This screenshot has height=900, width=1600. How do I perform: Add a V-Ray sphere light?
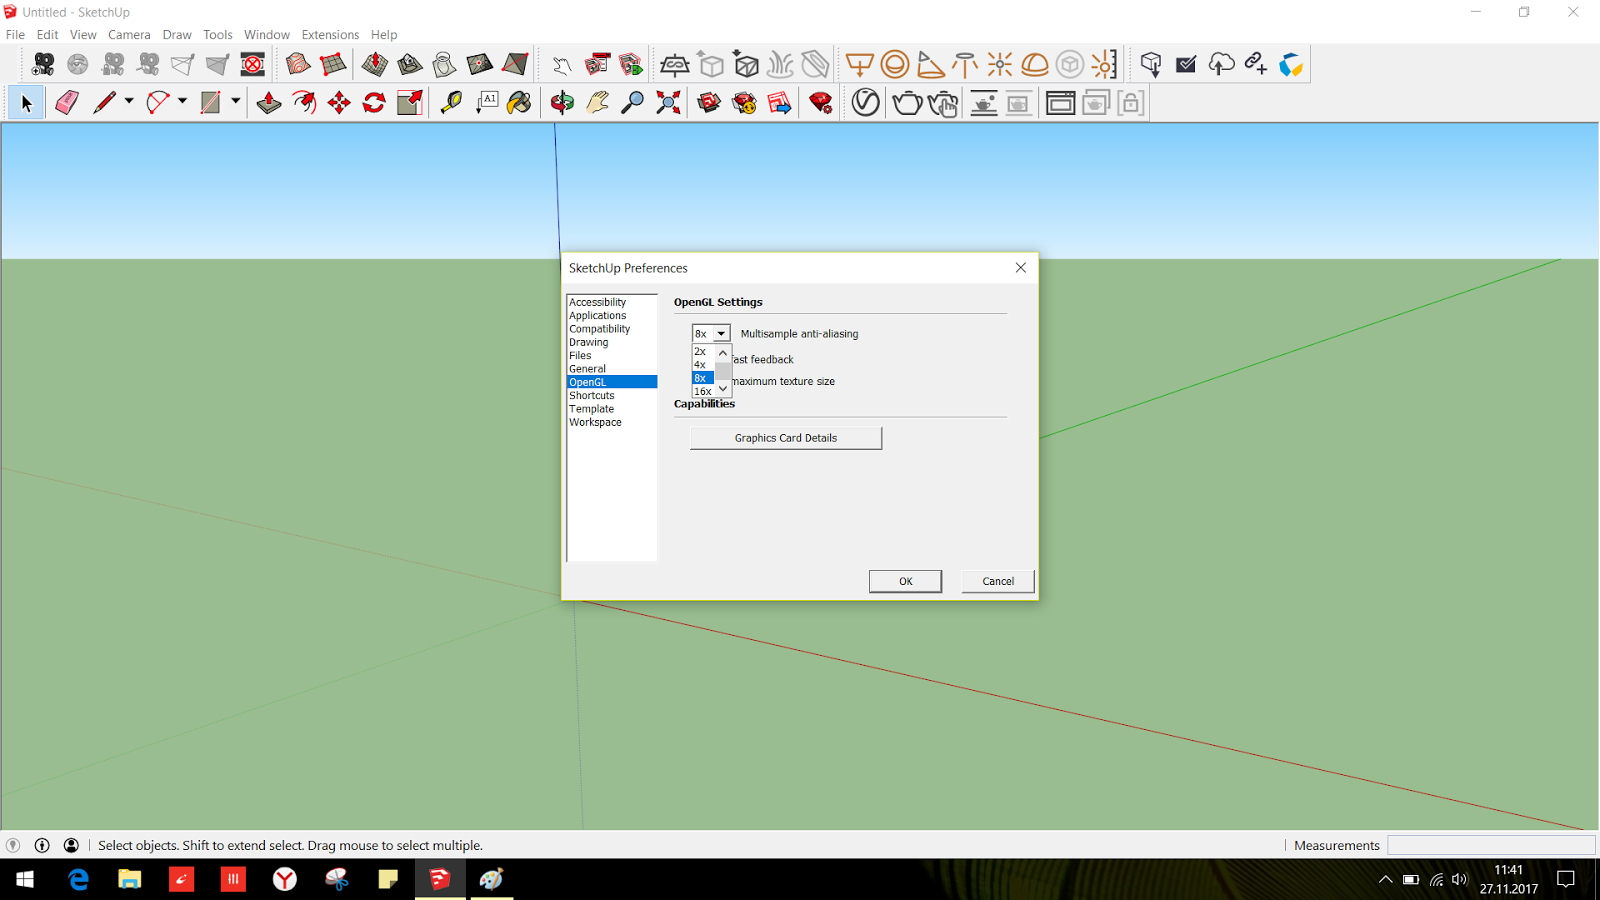click(x=895, y=65)
